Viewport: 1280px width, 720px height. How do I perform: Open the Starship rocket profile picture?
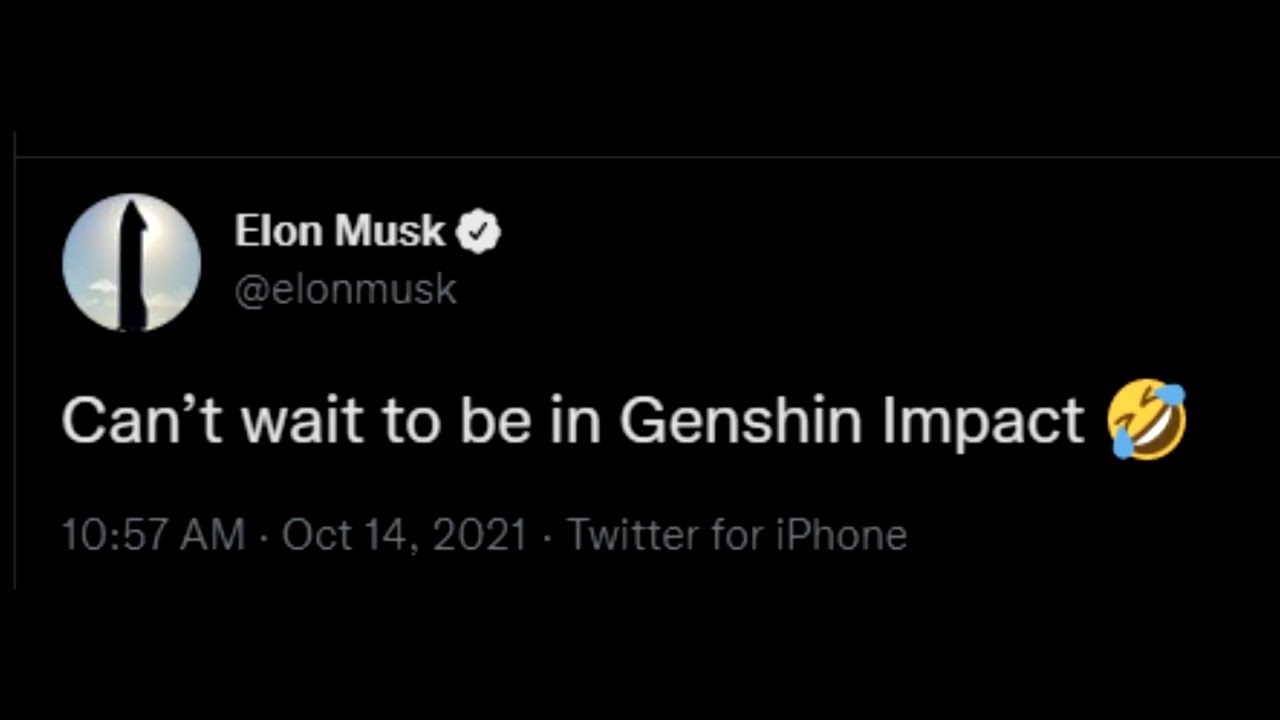tap(132, 263)
